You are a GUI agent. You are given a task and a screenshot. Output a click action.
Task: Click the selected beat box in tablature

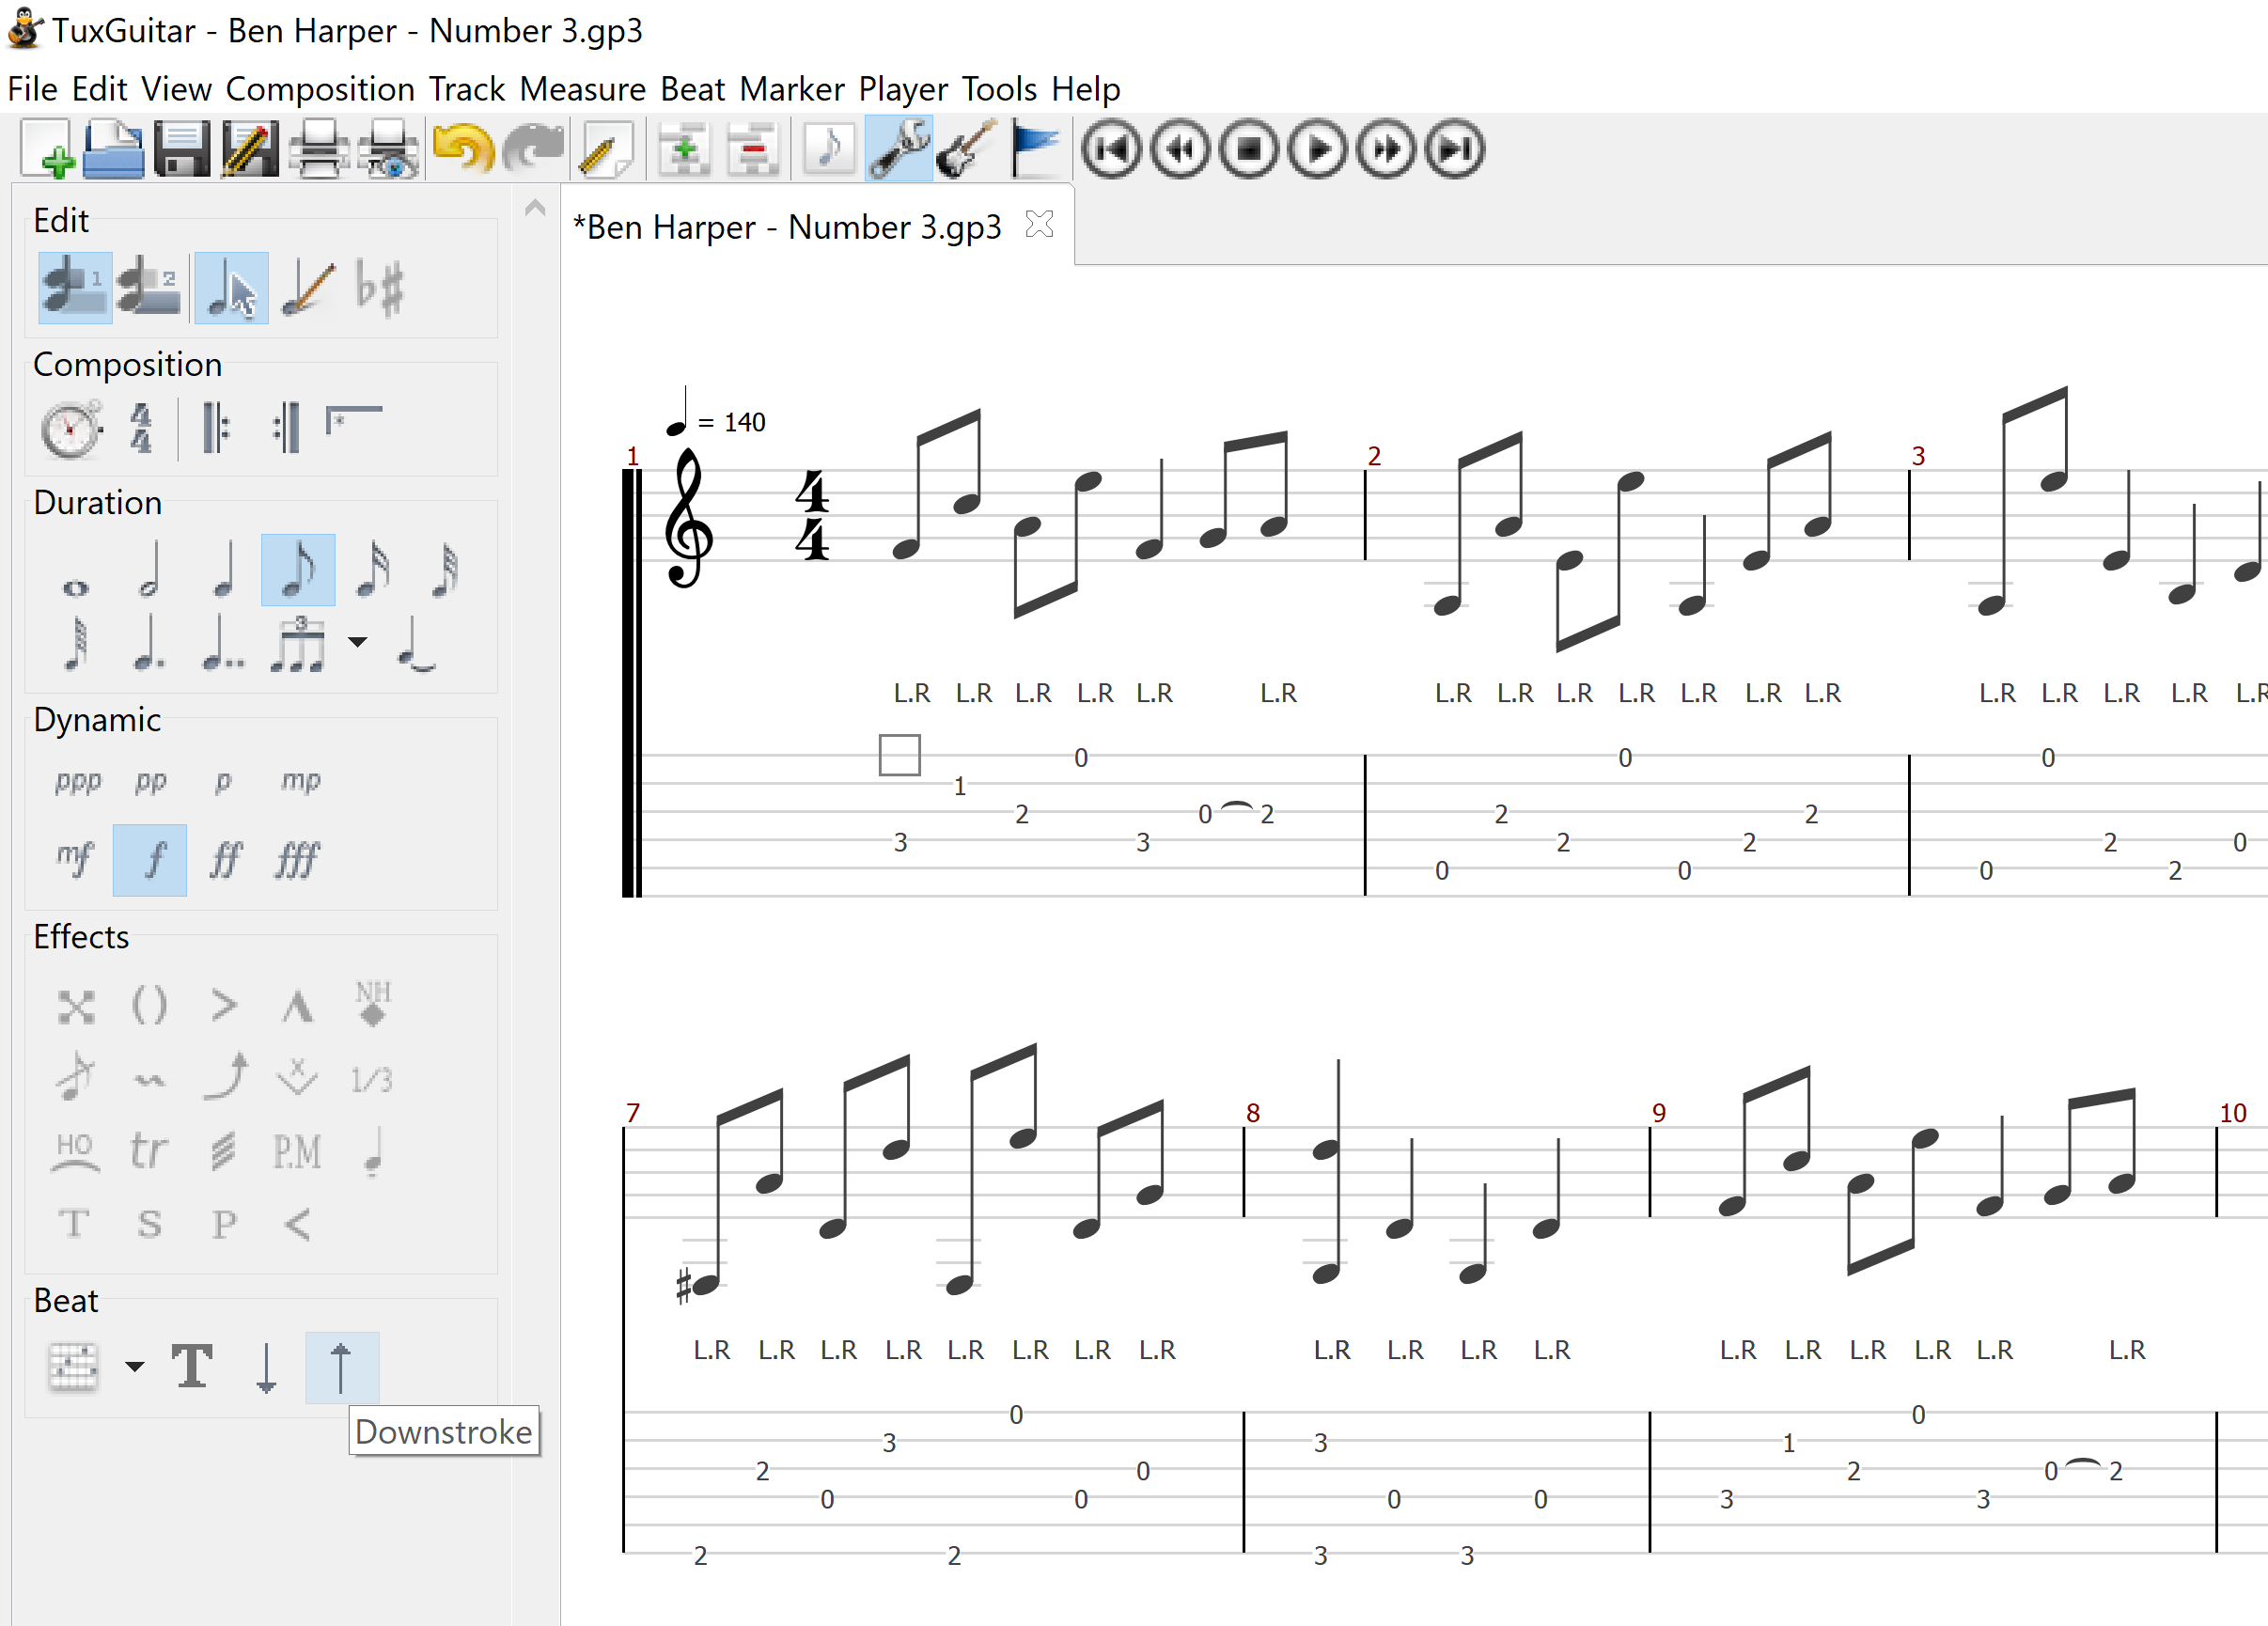click(x=899, y=755)
